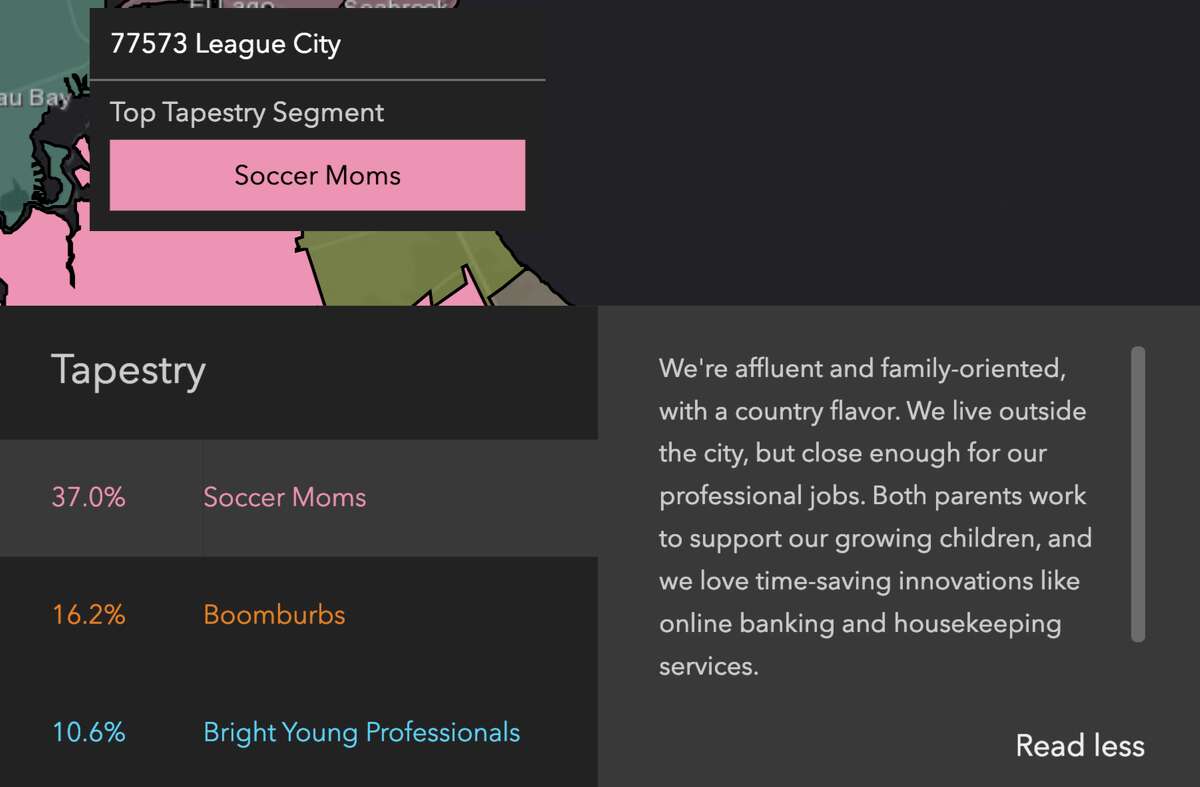Click the 77573 League City popup title
1200x787 pixels.
(x=225, y=44)
